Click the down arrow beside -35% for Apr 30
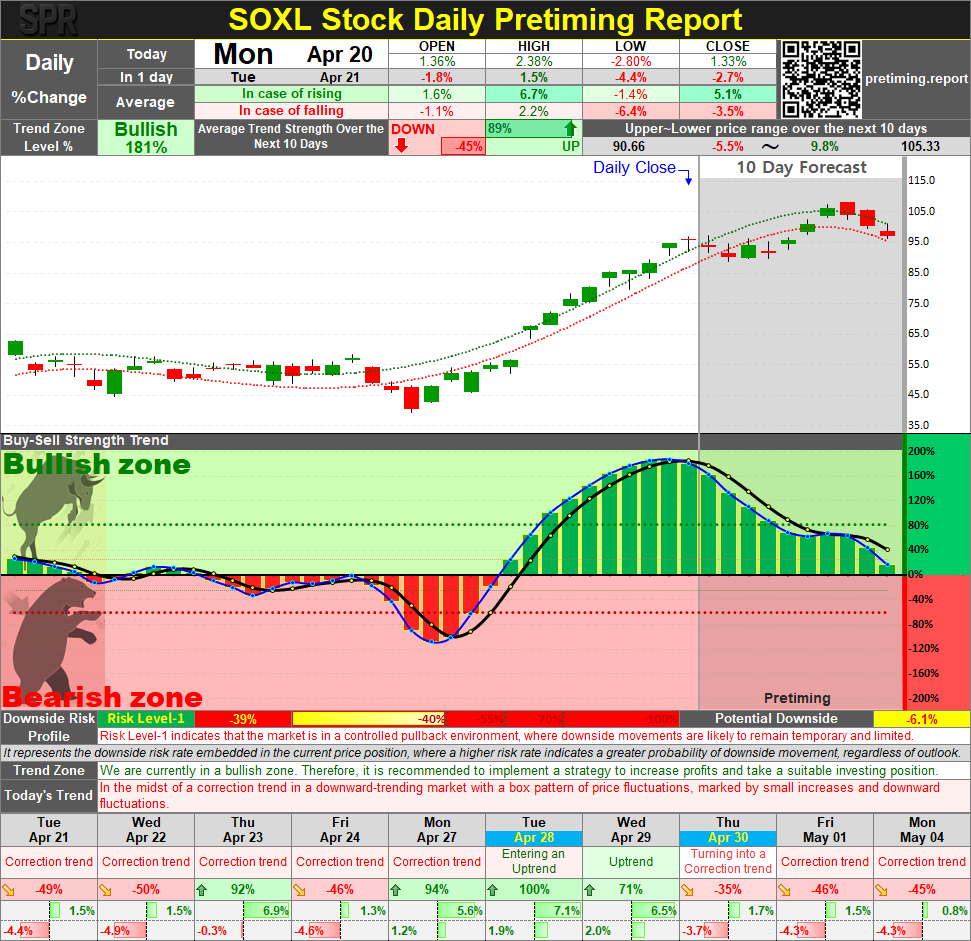971x941 pixels. coord(687,890)
